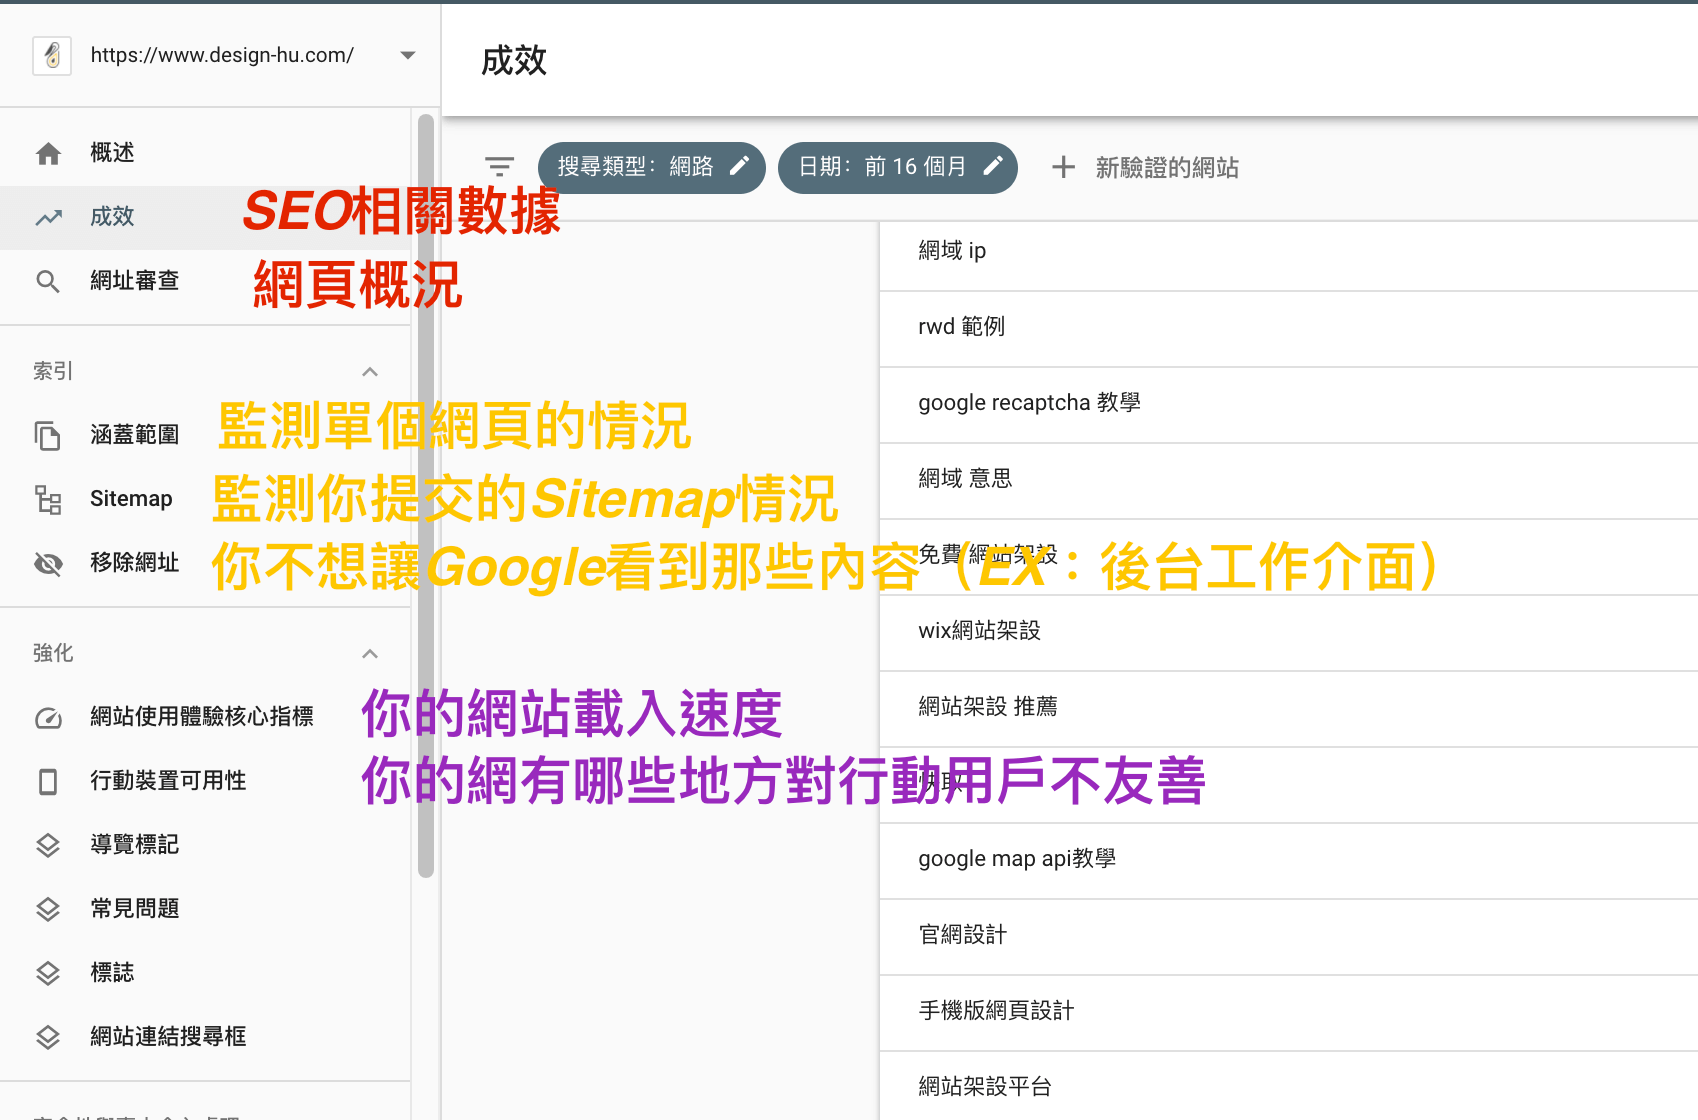This screenshot has width=1698, height=1120.
Task: Edit the 日期：前 16 個月 filter chip
Action: (x=897, y=167)
